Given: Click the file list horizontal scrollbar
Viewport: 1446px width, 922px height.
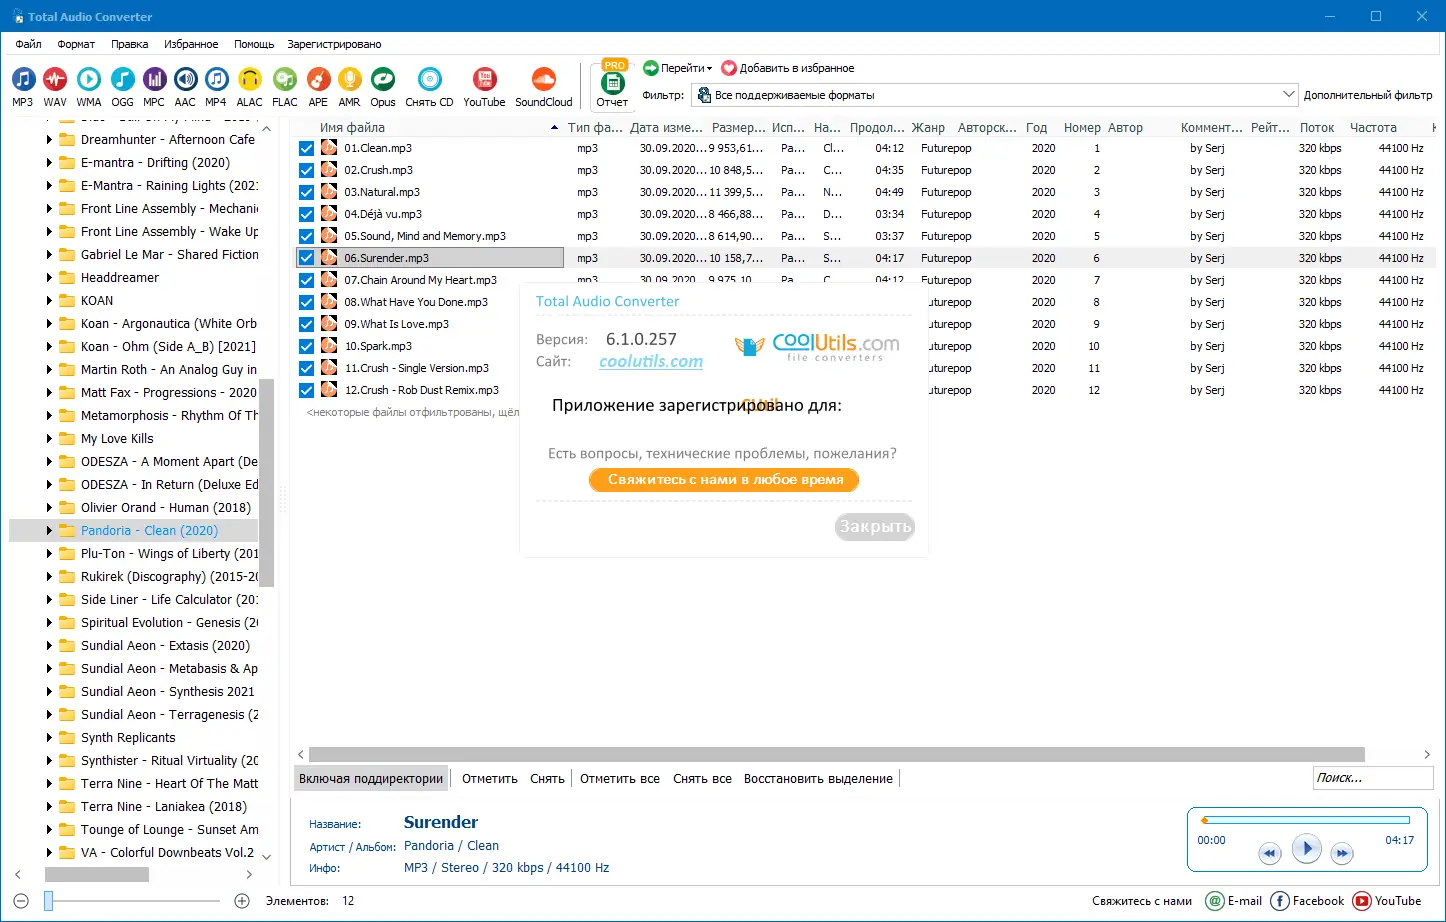Looking at the screenshot, I should pos(837,754).
